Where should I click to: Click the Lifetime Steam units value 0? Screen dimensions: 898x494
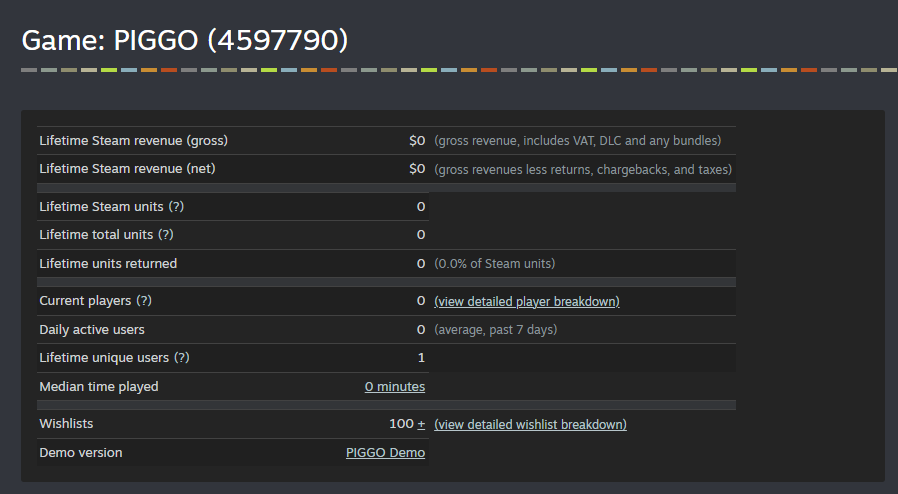421,207
